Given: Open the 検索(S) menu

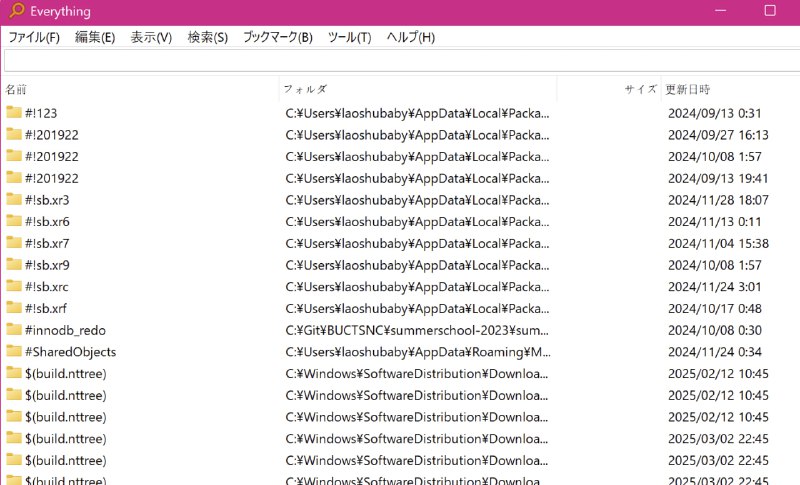Looking at the screenshot, I should (208, 37).
